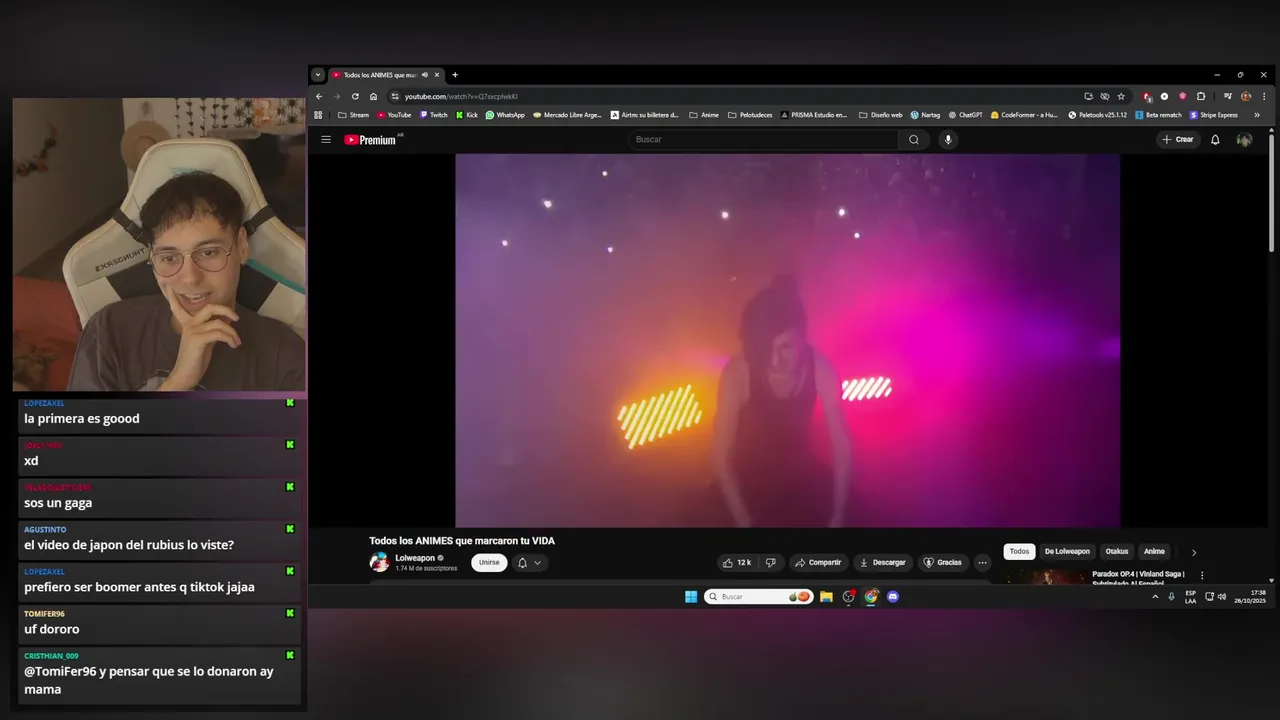
Task: Click the Windows taskbar Buscar search box
Action: tap(758, 597)
